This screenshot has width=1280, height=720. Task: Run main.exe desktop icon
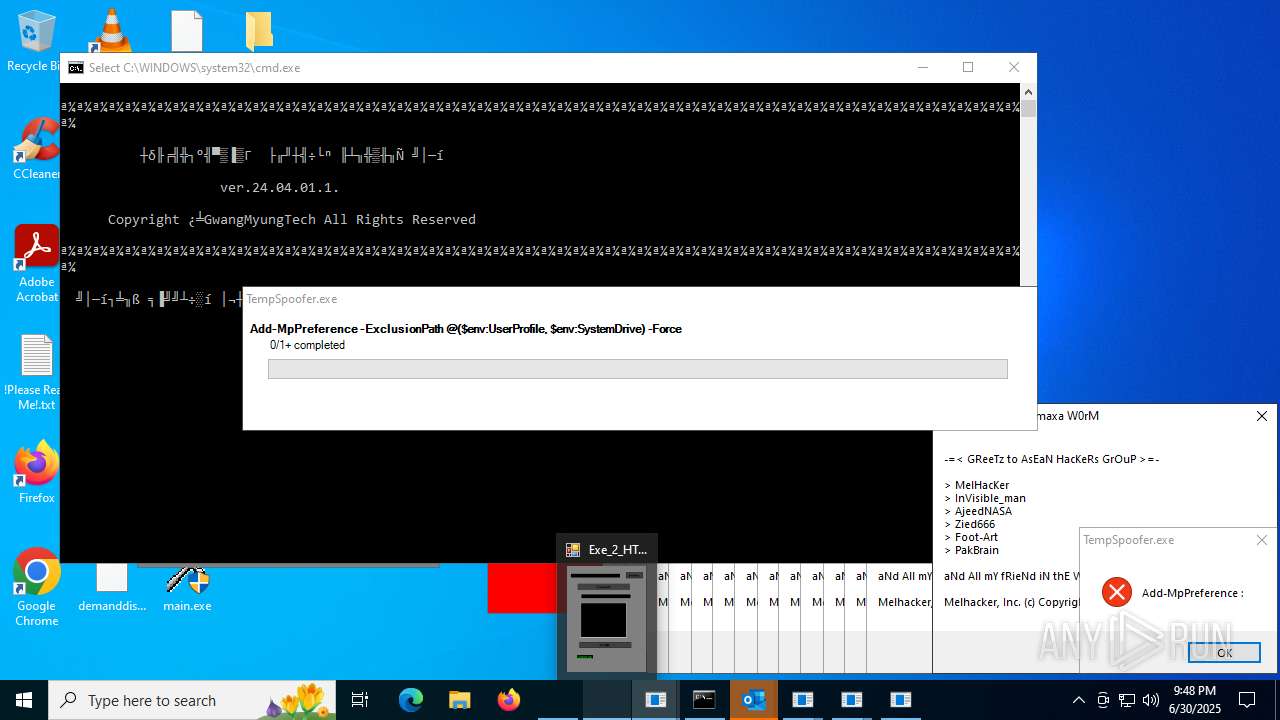187,588
